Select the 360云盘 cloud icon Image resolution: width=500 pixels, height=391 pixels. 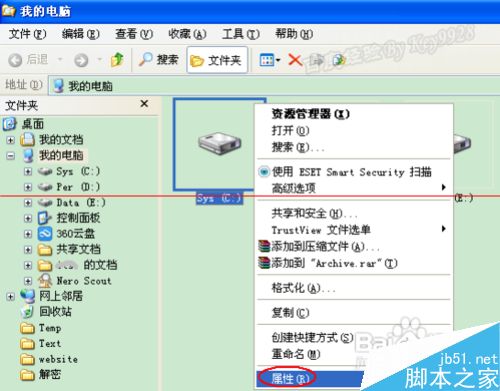pyautogui.click(x=45, y=234)
